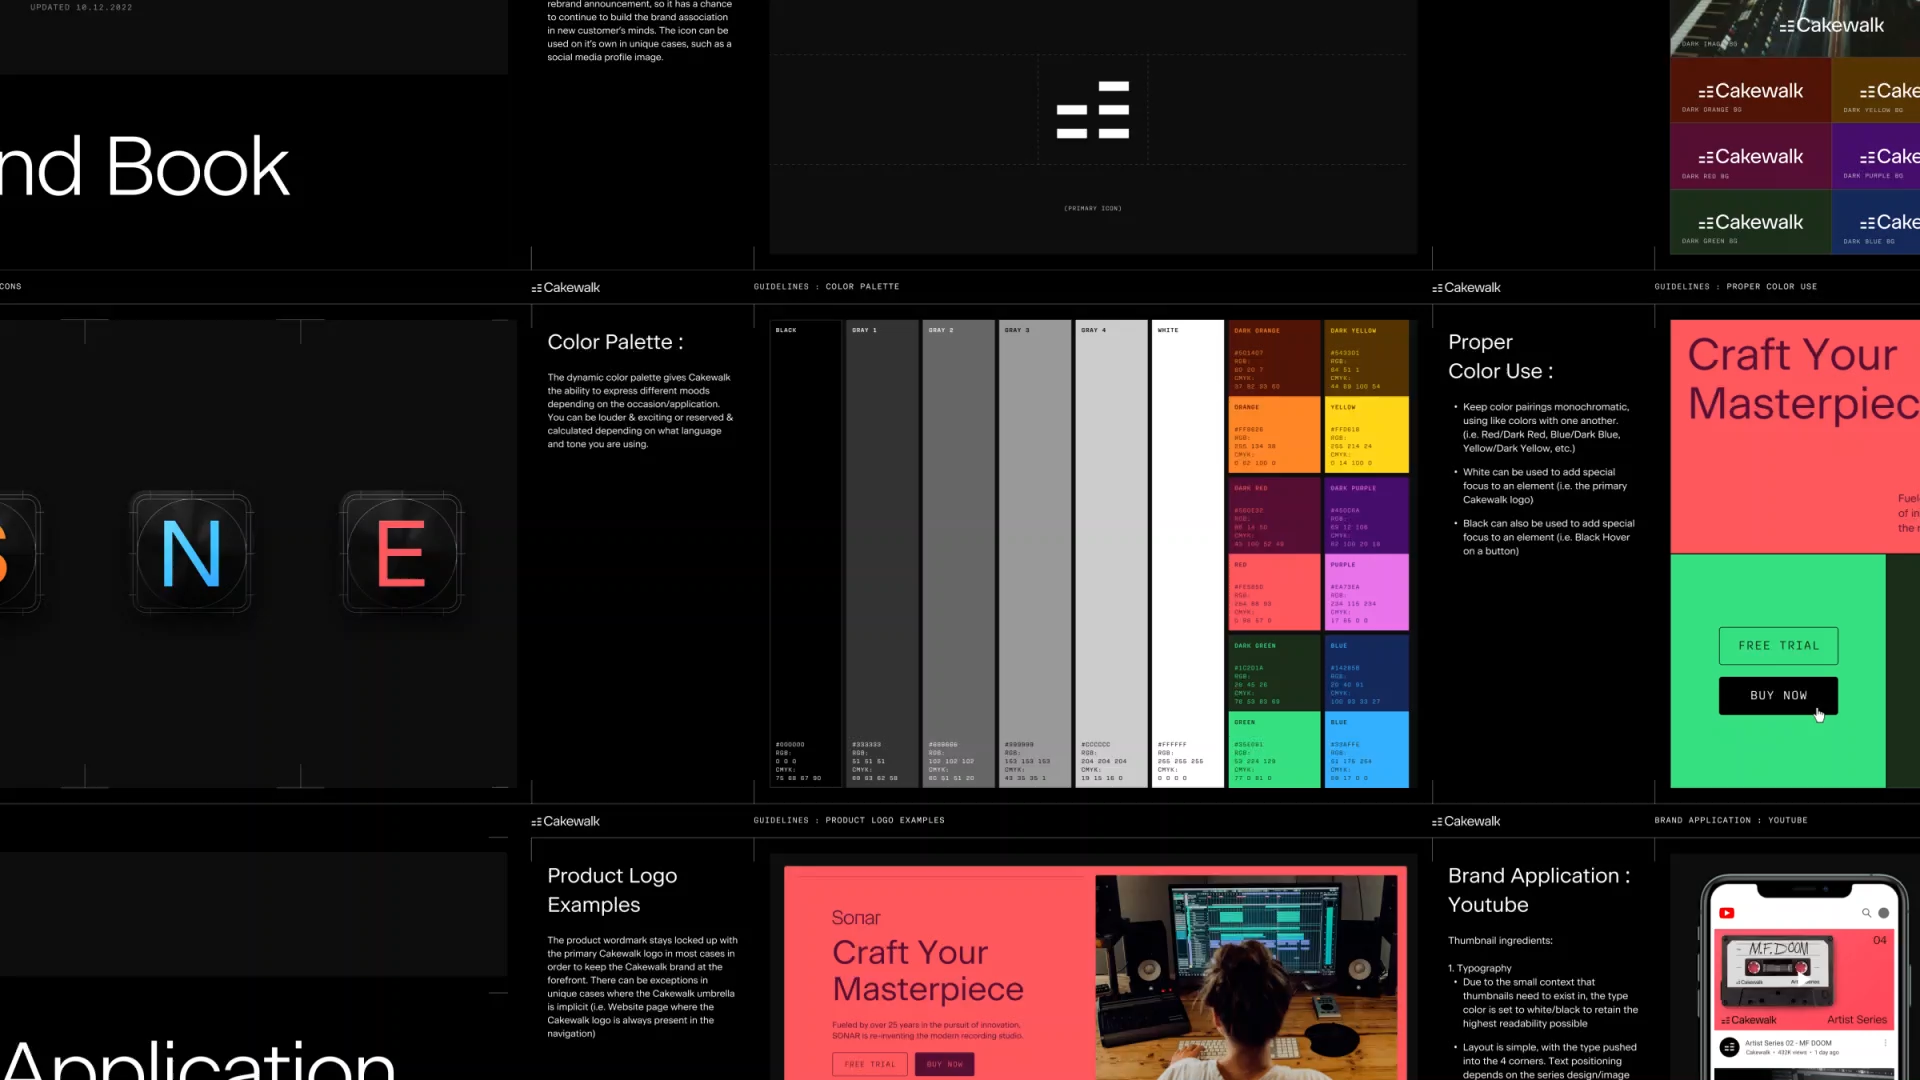Click "Craft Your Masterpiece" headline under Sonar

coord(928,971)
